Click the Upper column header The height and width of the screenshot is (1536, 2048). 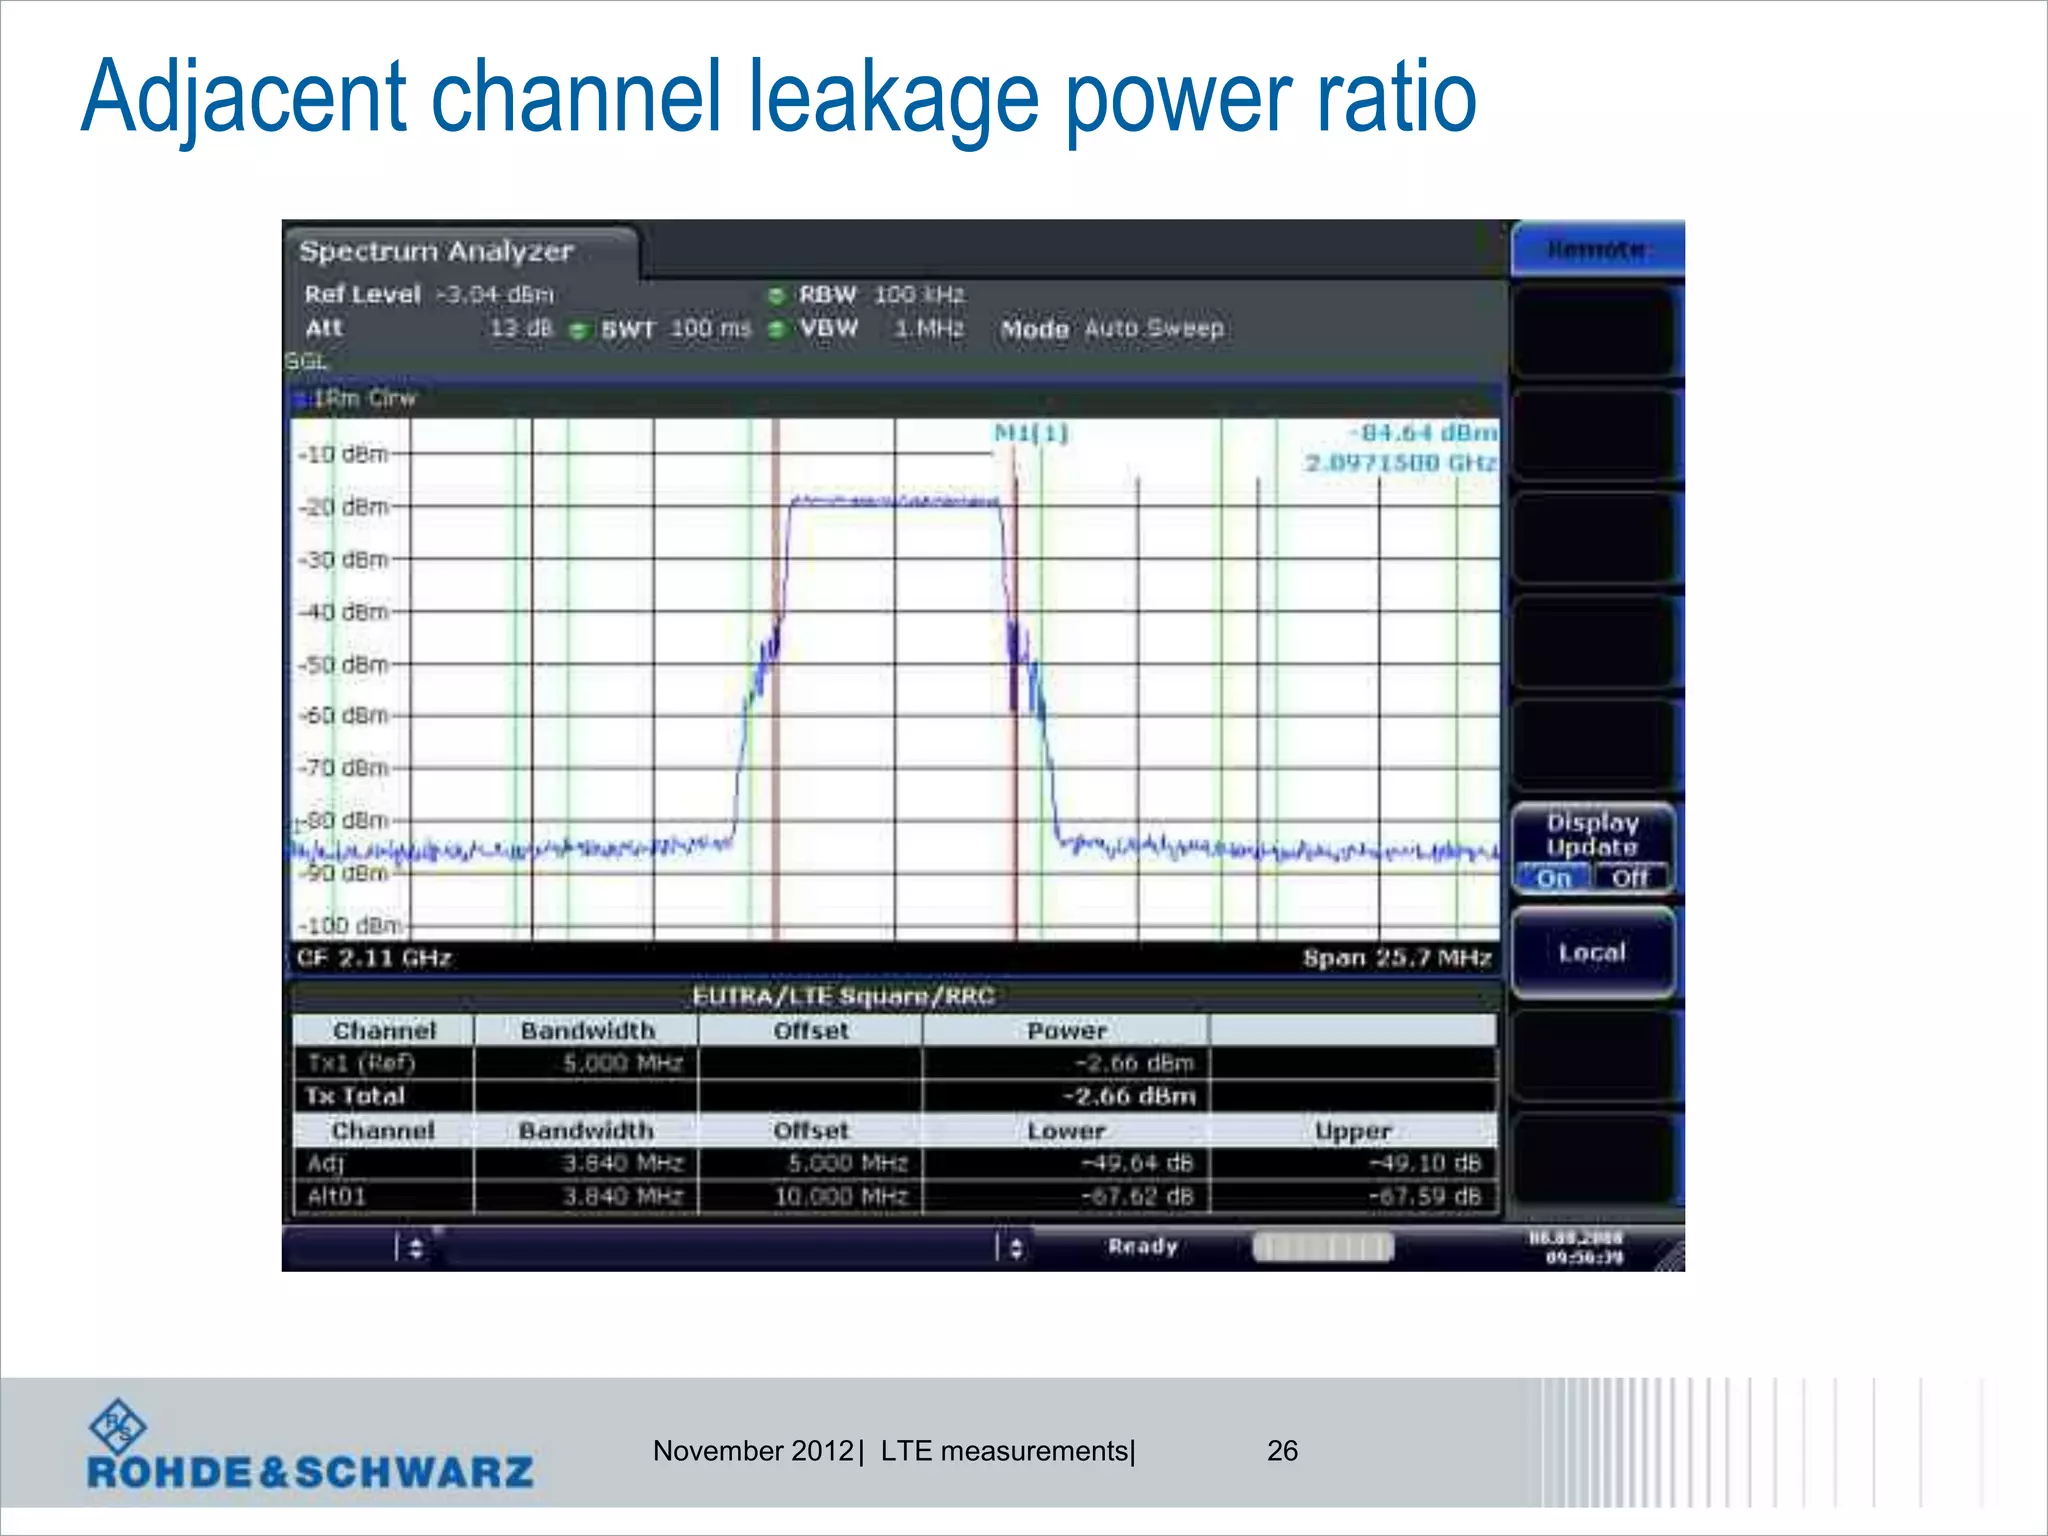1353,1131
